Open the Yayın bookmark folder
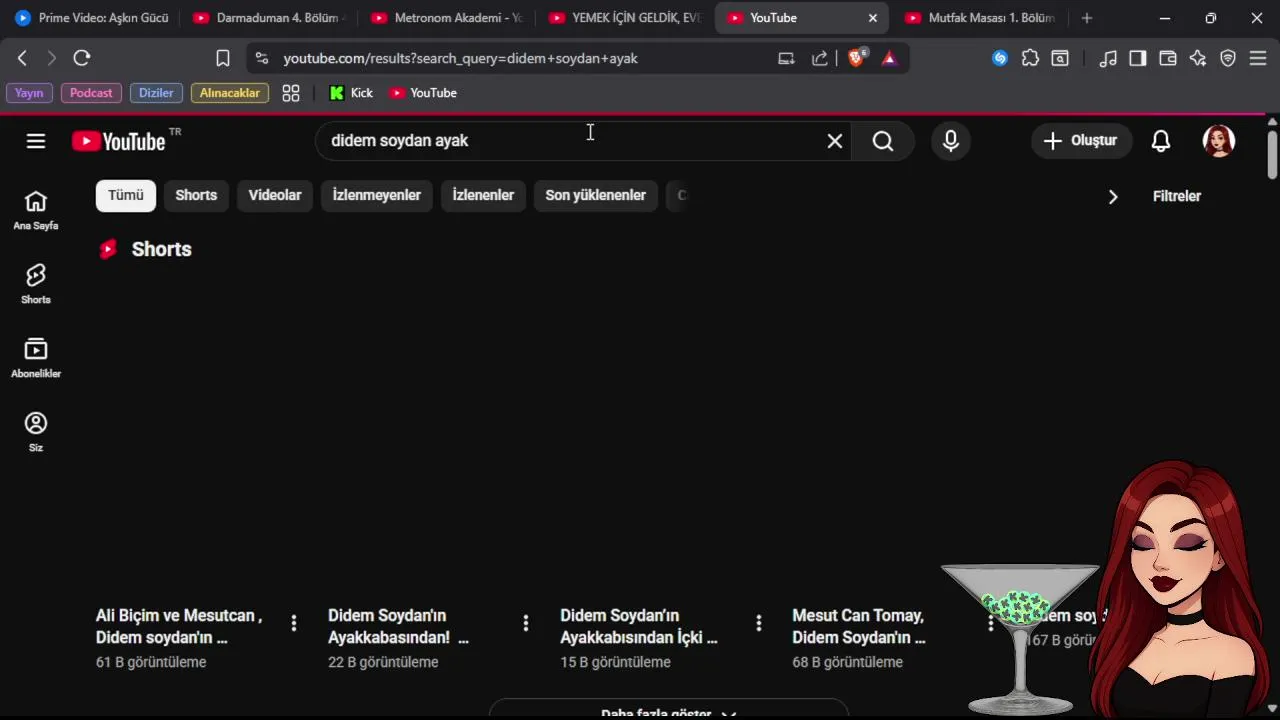 [x=29, y=93]
